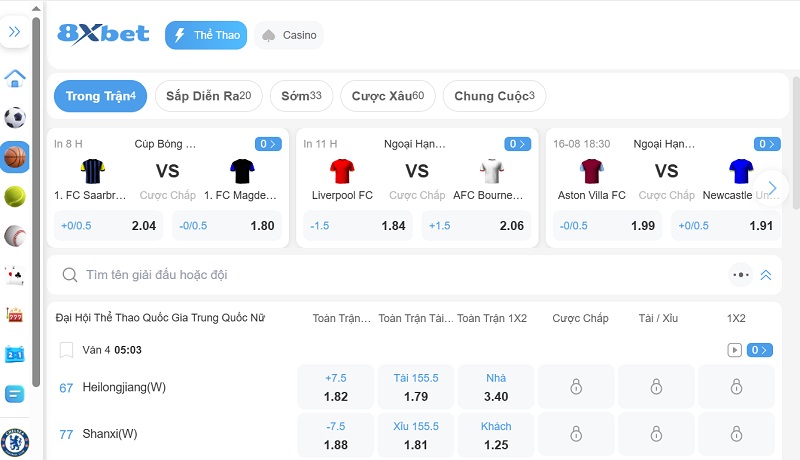Go to the home icon in sidebar

(x=15, y=78)
